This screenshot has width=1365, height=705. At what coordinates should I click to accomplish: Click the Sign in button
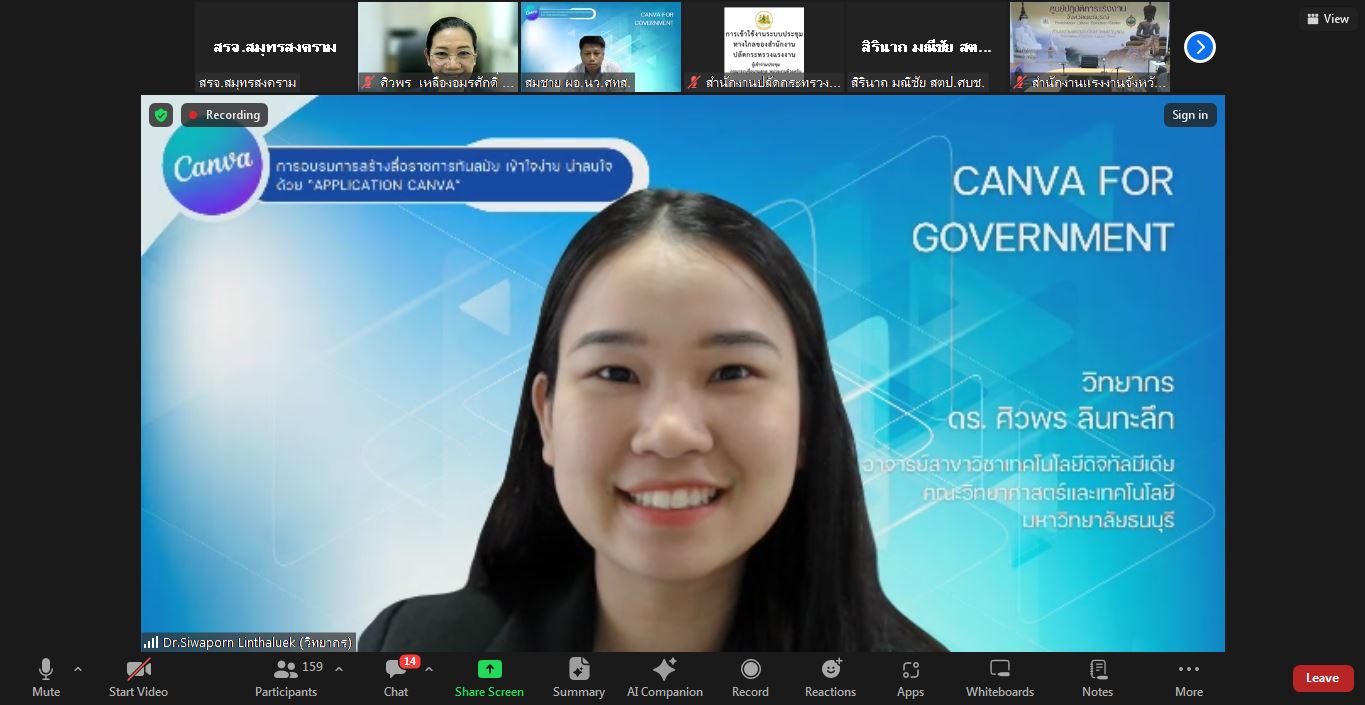1190,115
